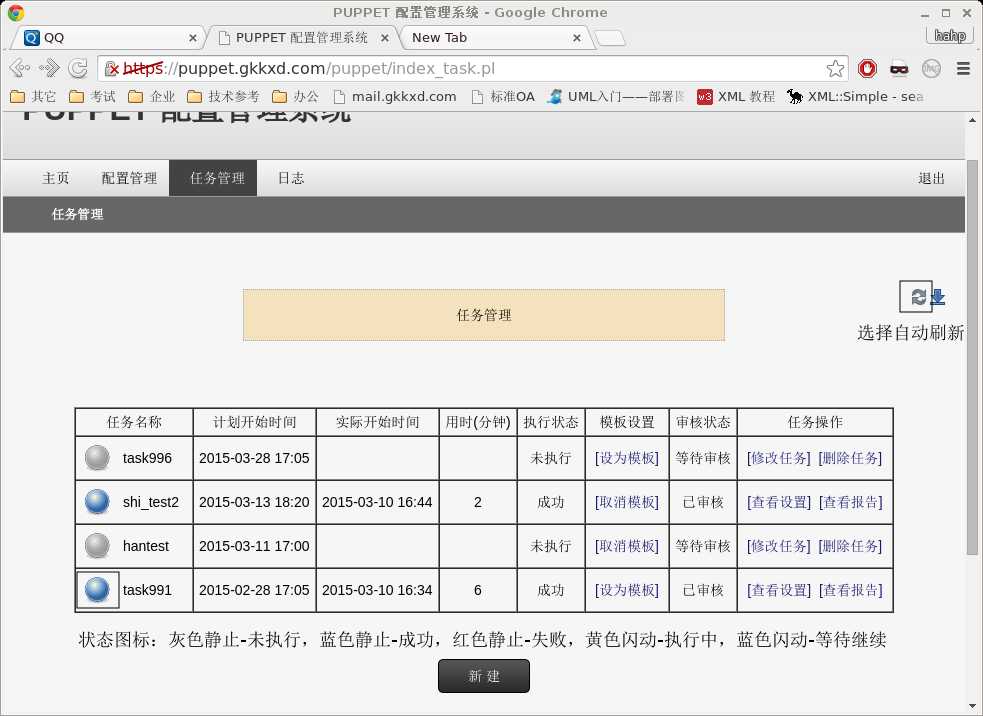Open 查看报告 for shi_test2

coord(852,501)
